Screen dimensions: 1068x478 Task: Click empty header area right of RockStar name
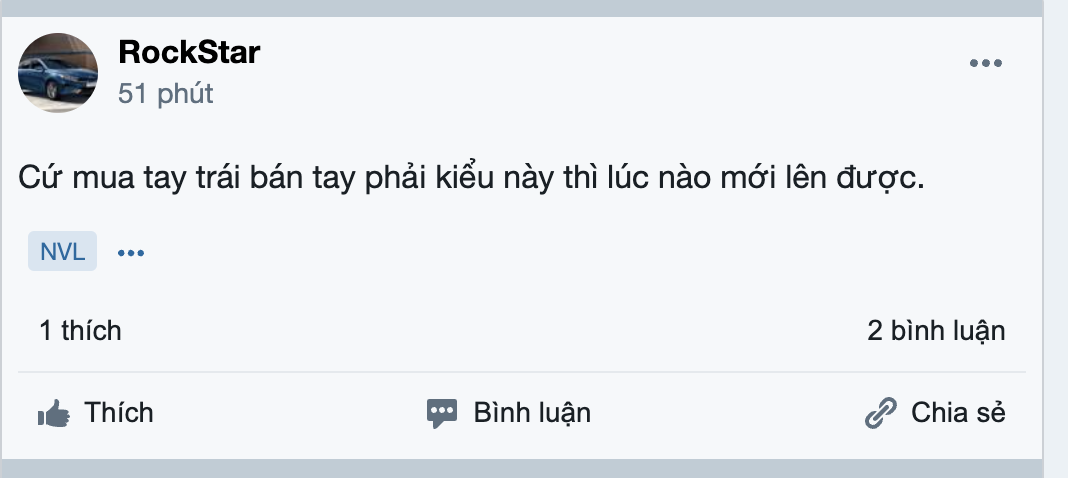click(600, 60)
